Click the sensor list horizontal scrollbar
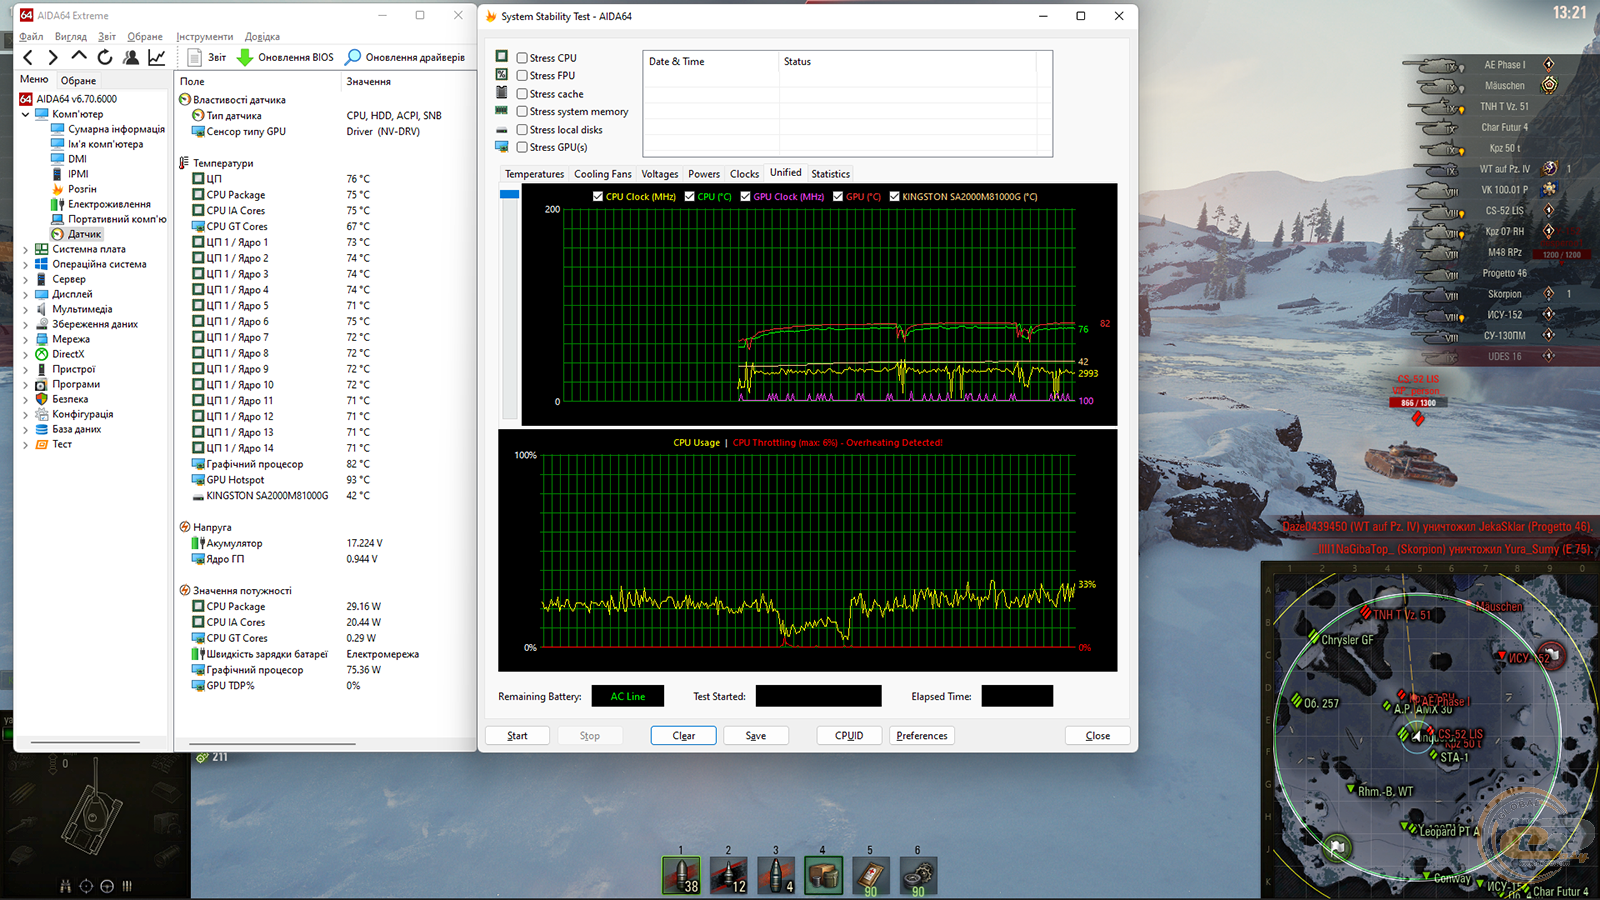Viewport: 1600px width, 900px height. [x=274, y=743]
